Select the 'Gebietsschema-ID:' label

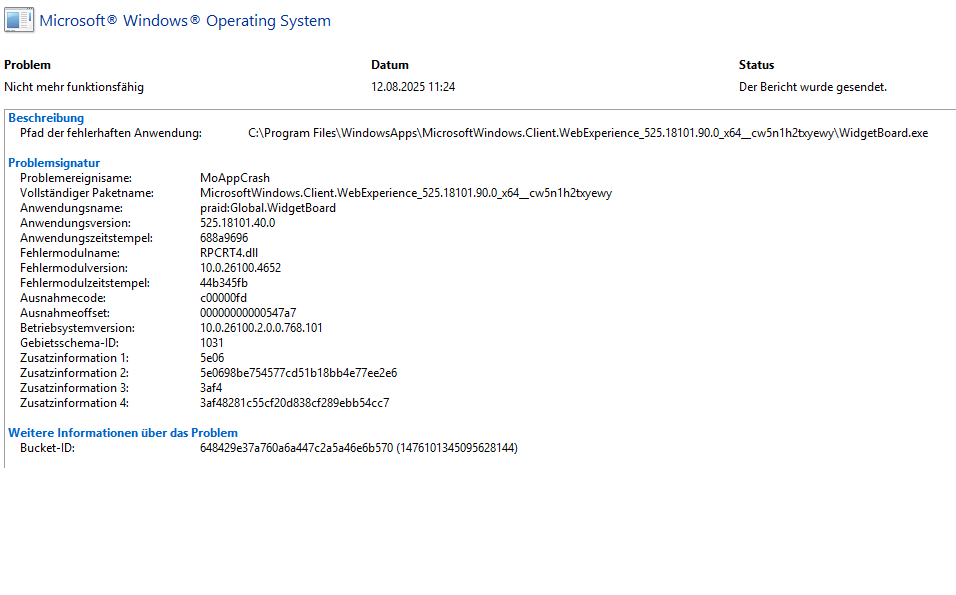(69, 343)
